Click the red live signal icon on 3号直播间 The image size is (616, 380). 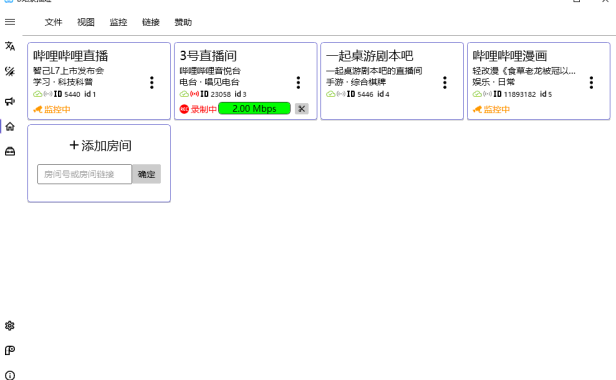pyautogui.click(x=194, y=94)
